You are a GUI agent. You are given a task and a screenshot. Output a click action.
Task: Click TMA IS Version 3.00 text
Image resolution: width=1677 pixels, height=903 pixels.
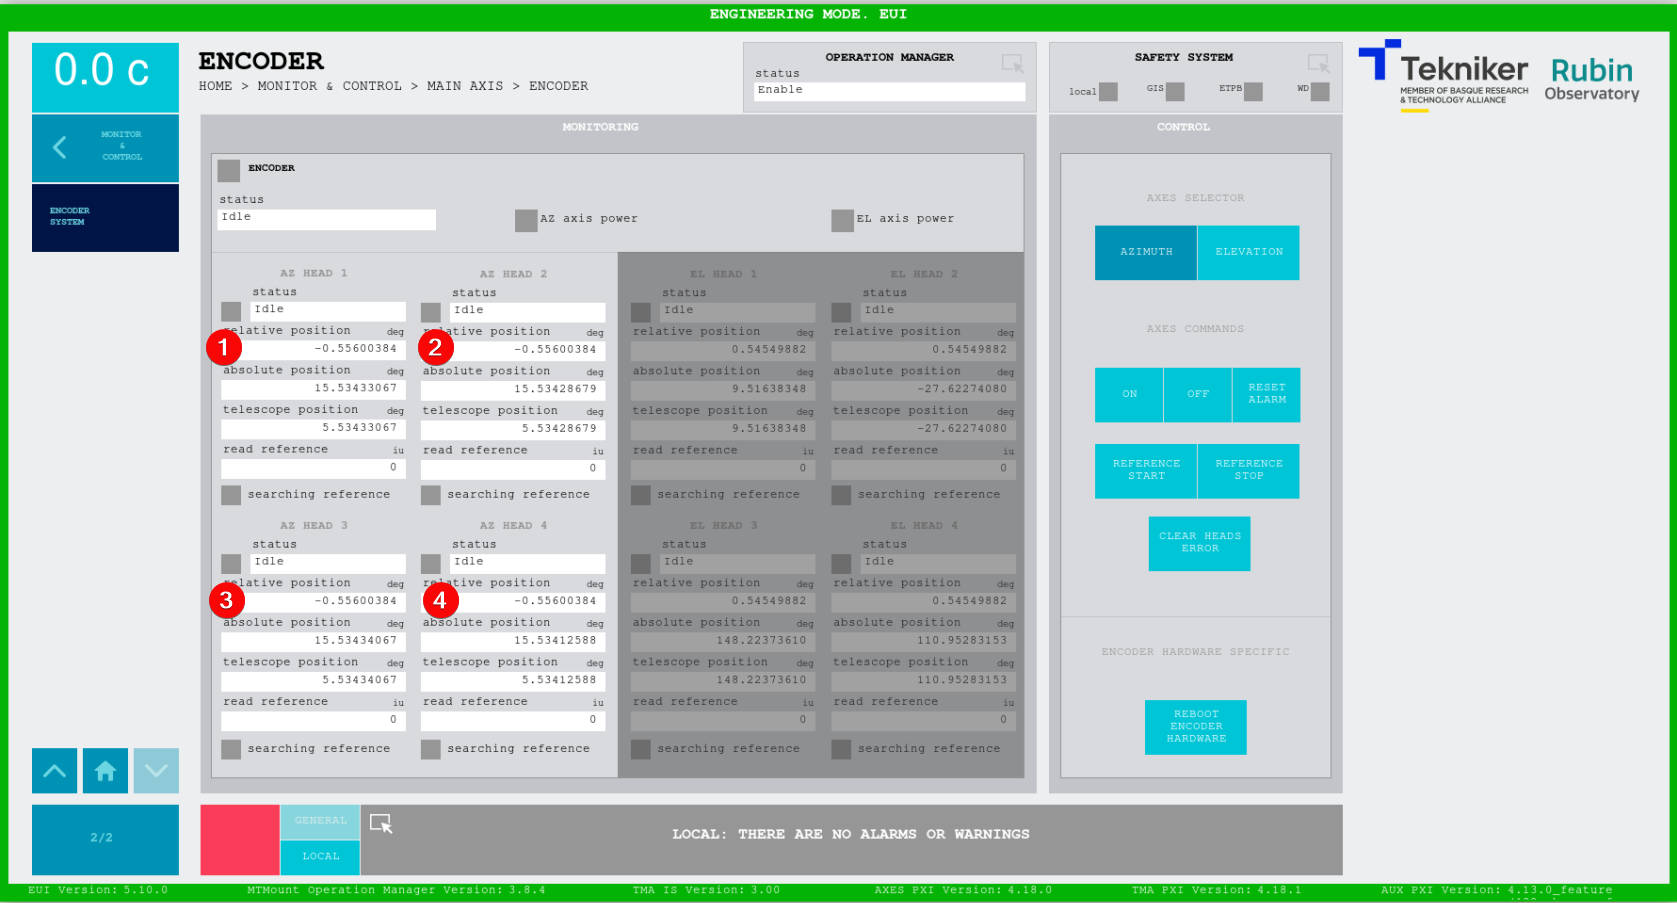point(706,890)
